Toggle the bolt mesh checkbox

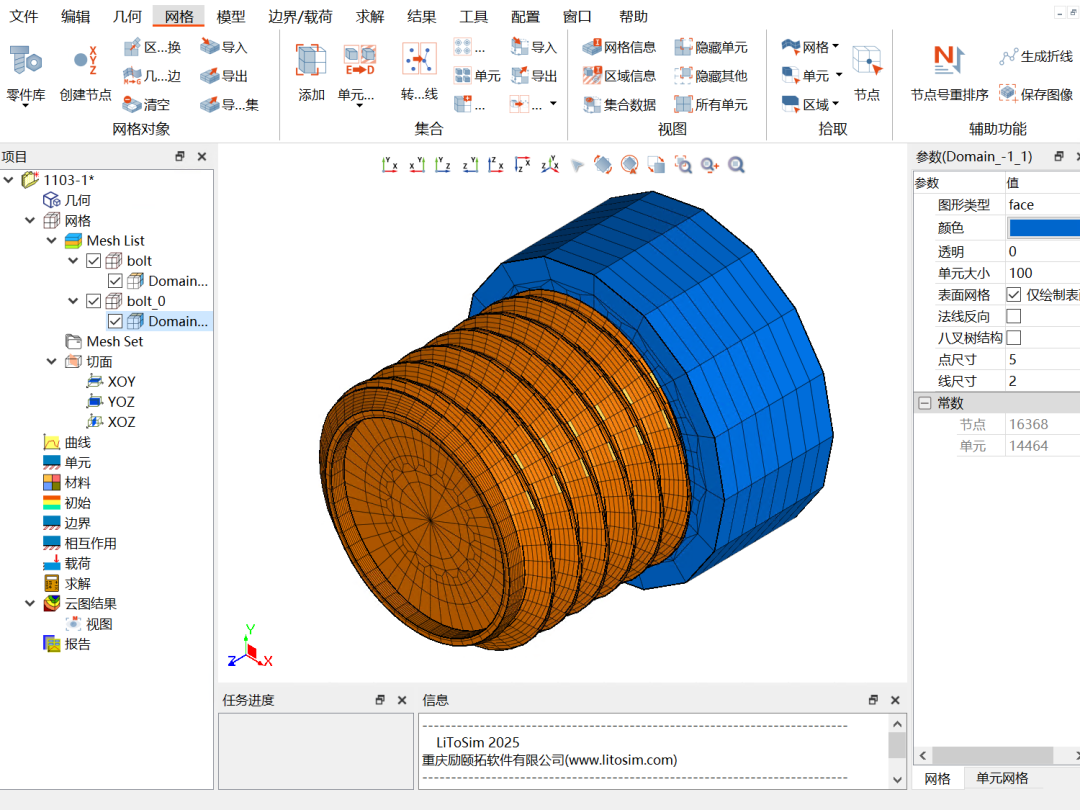tap(94, 261)
